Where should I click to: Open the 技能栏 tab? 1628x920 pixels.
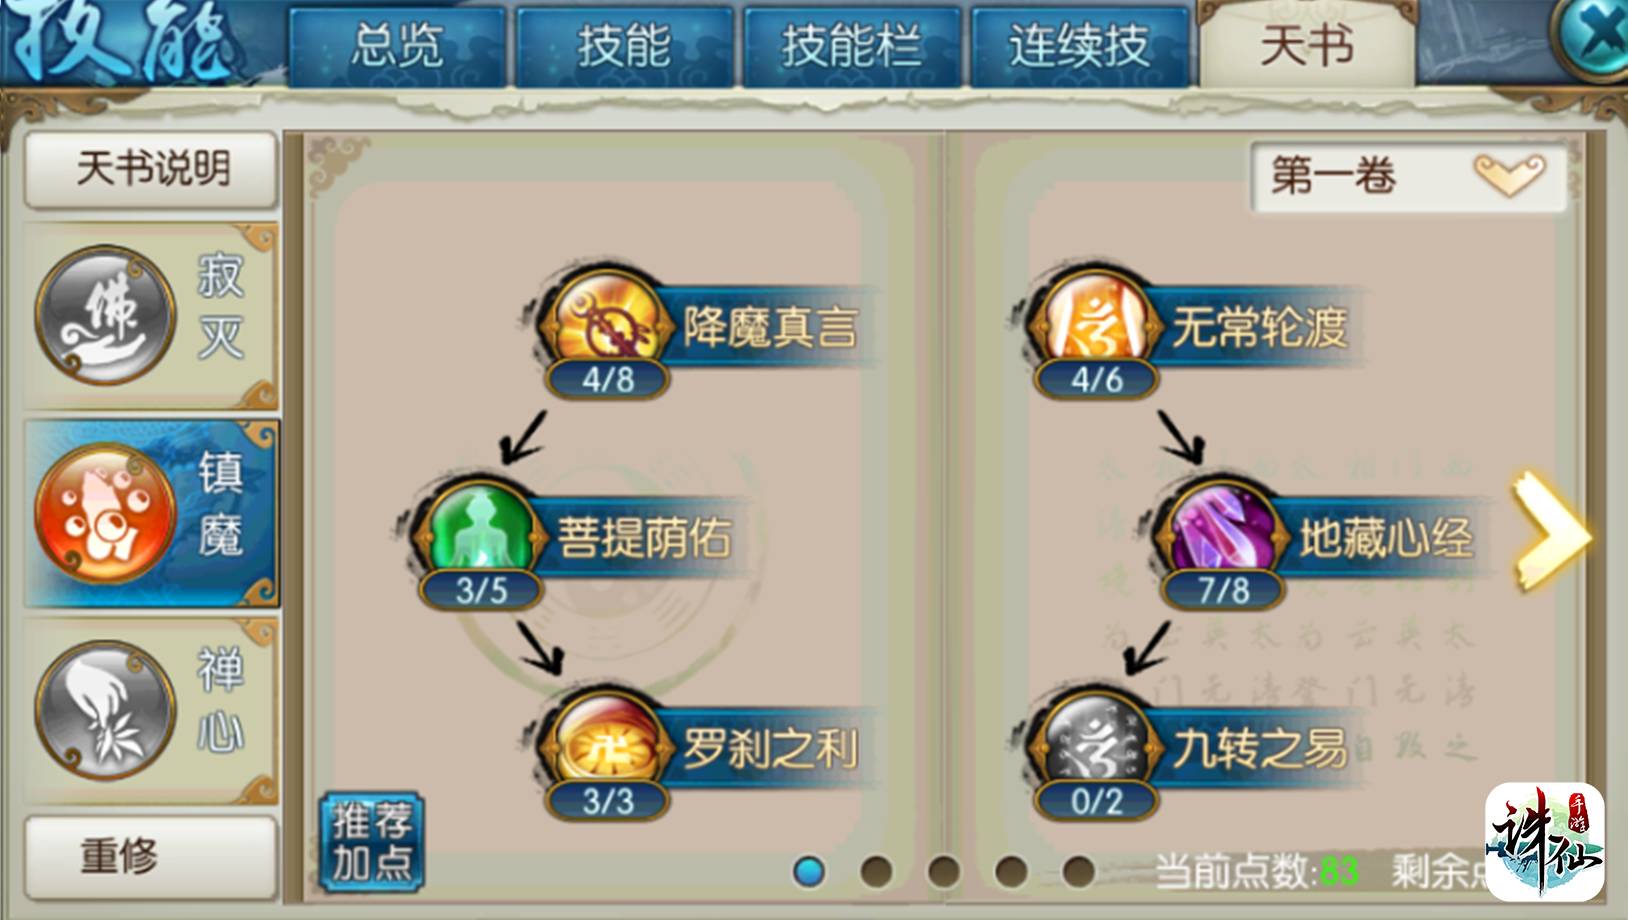[x=851, y=46]
